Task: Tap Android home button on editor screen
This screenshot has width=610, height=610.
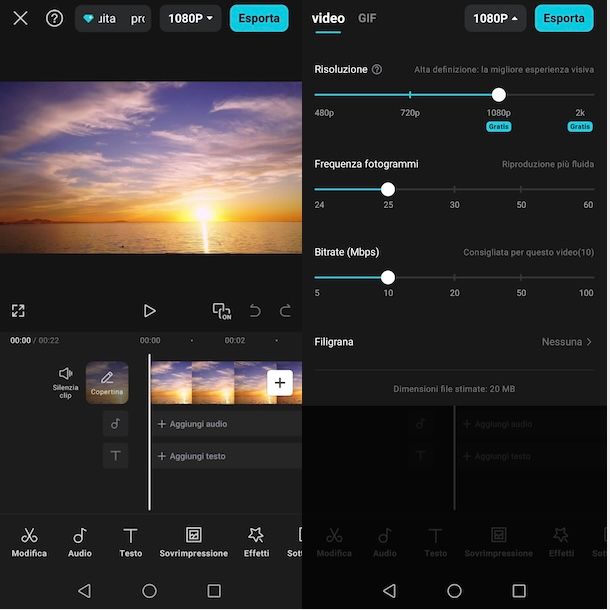Action: 149,591
